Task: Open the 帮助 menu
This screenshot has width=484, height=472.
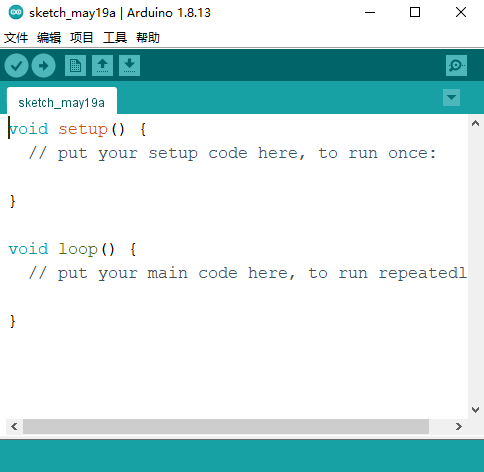Action: (x=148, y=38)
